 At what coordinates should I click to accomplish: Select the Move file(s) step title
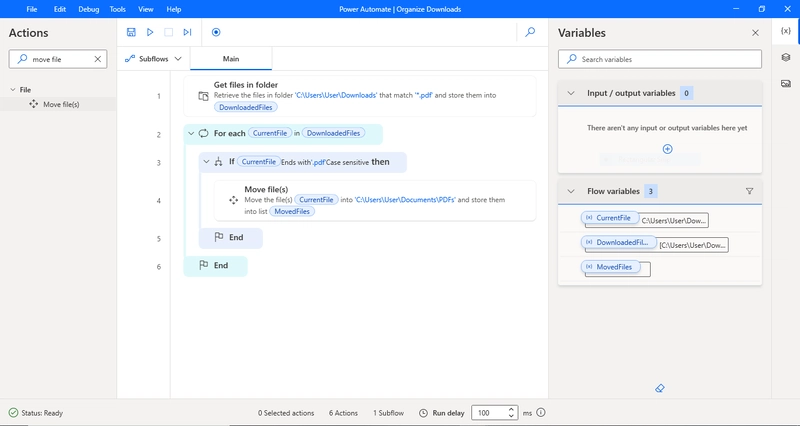pyautogui.click(x=266, y=189)
